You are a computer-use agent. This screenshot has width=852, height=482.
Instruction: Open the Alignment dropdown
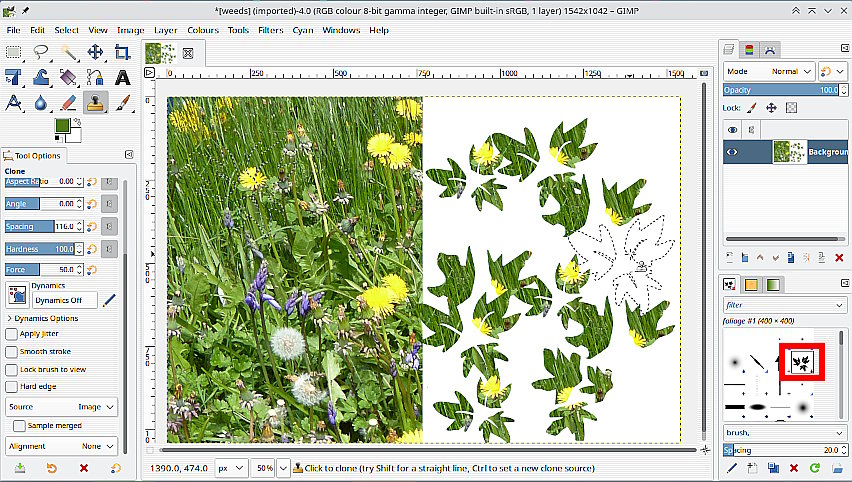(x=62, y=446)
